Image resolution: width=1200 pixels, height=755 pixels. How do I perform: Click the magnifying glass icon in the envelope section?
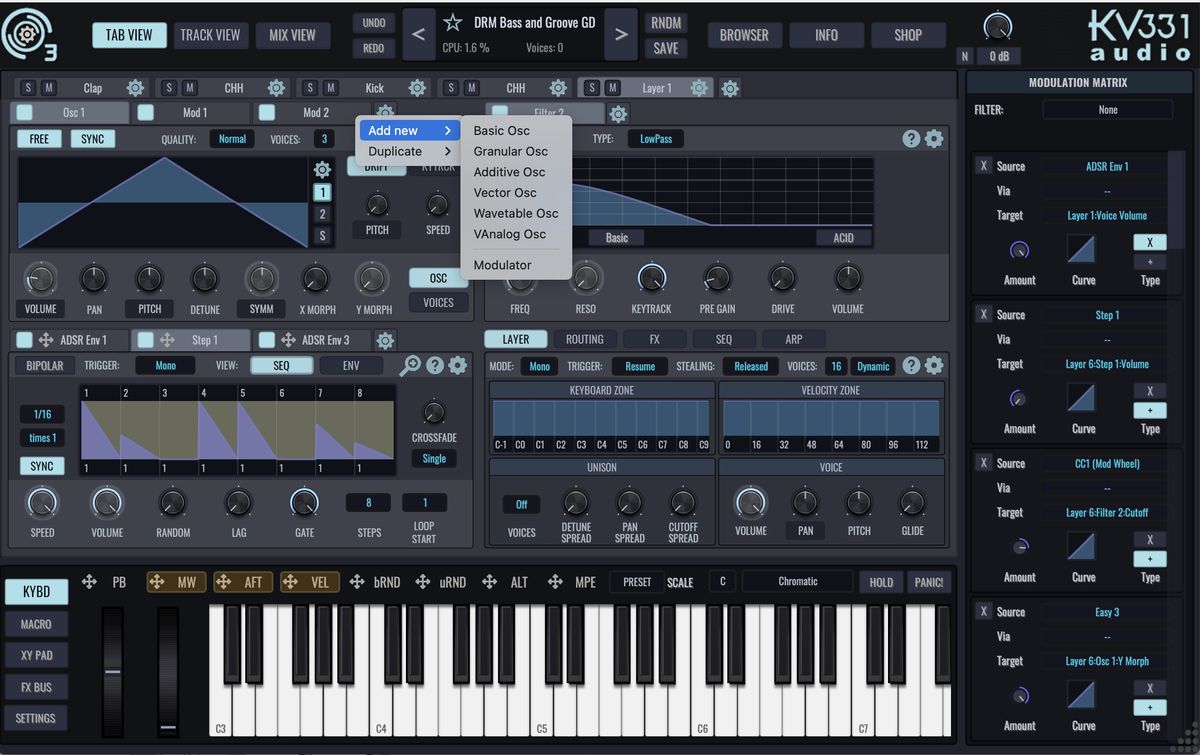(409, 366)
